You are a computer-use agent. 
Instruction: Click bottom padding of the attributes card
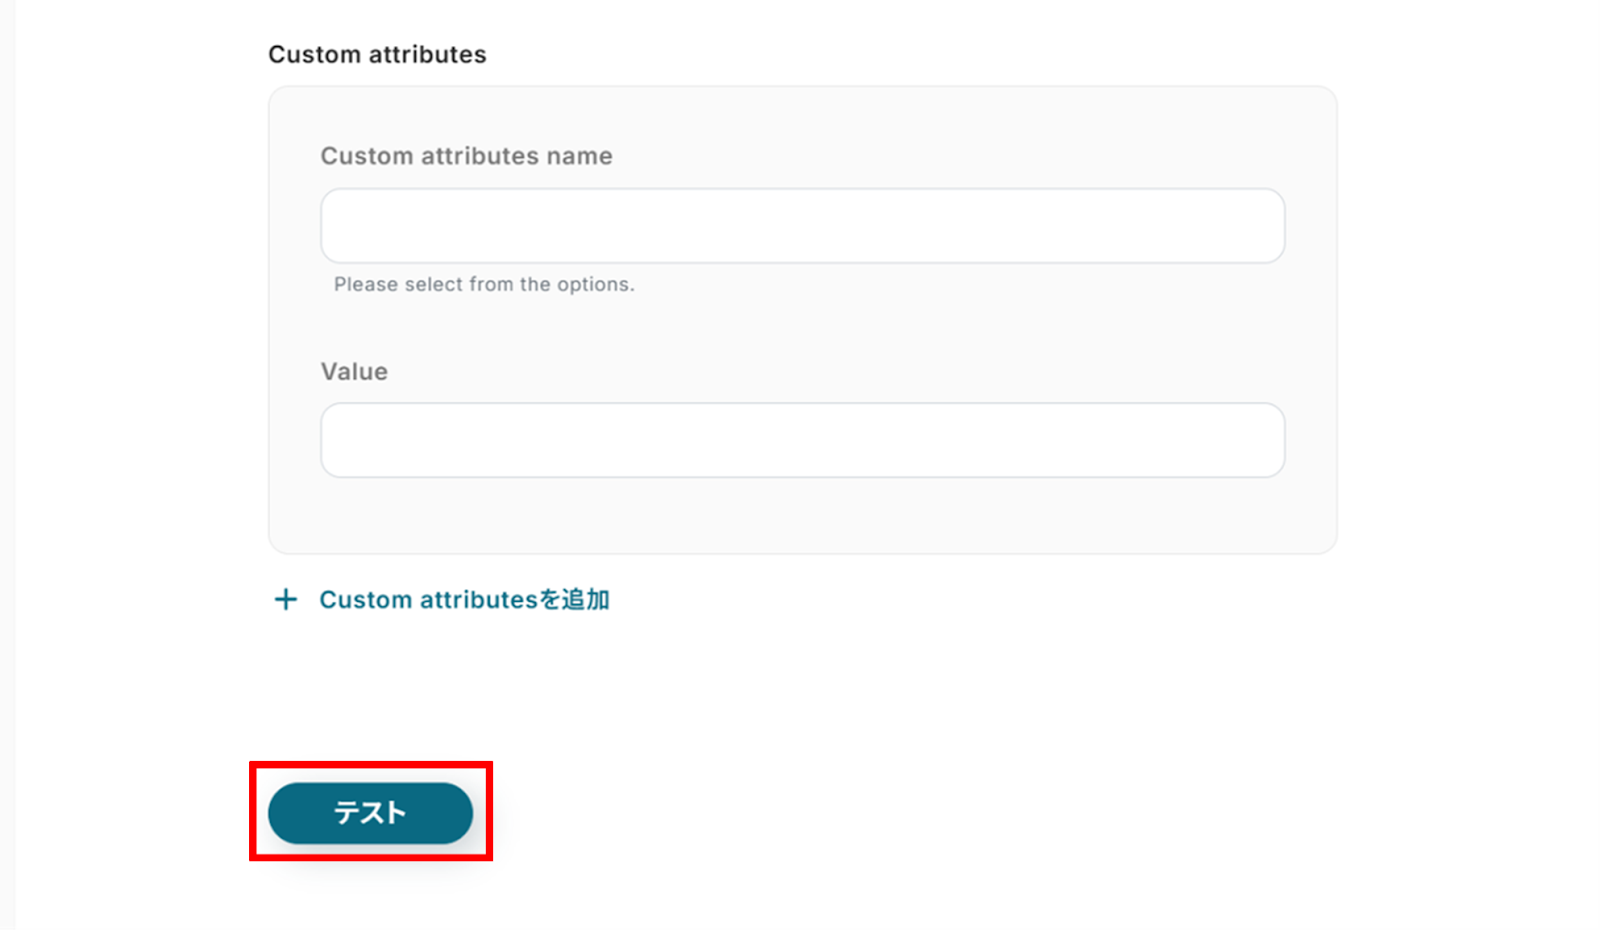pos(802,520)
